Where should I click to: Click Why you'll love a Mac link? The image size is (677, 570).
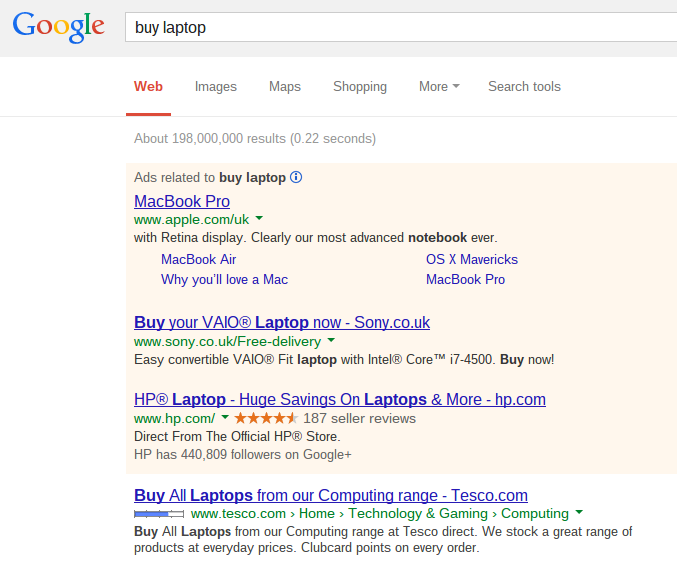[x=225, y=279]
